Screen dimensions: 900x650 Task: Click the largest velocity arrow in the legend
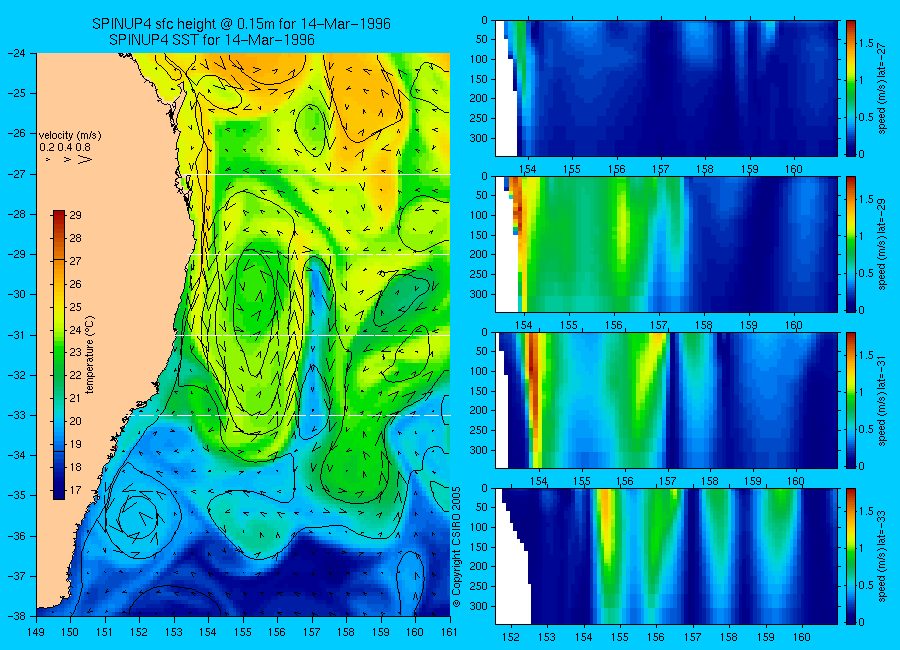coord(85,159)
